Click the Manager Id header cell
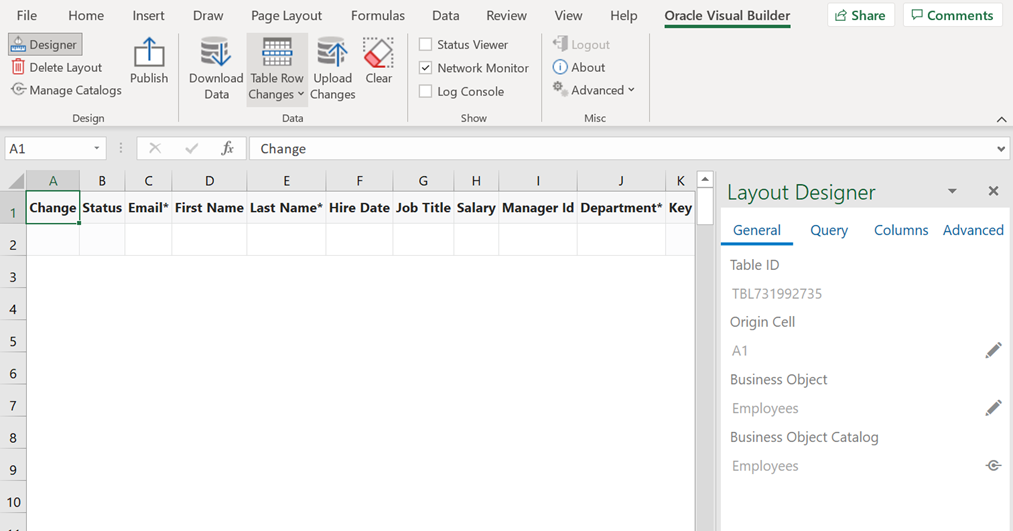Viewport: 1013px width, 531px height. 538,207
